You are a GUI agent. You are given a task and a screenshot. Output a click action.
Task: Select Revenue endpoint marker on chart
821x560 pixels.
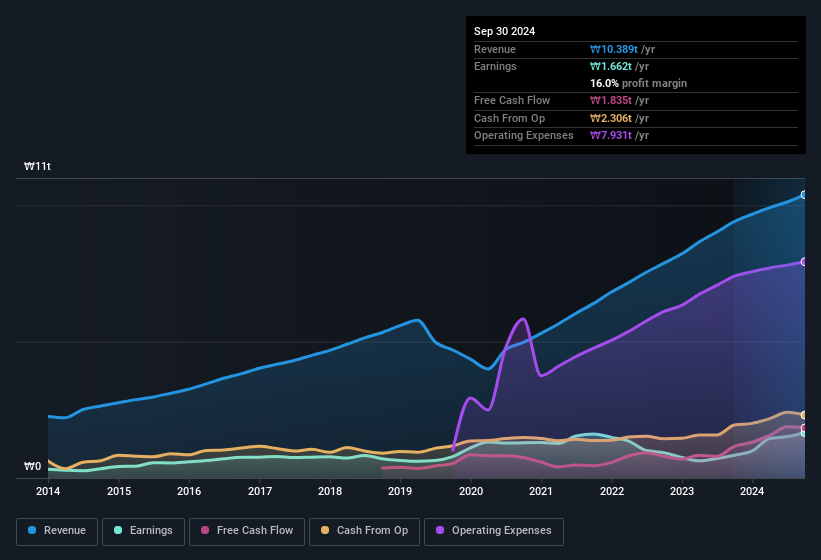[804, 195]
